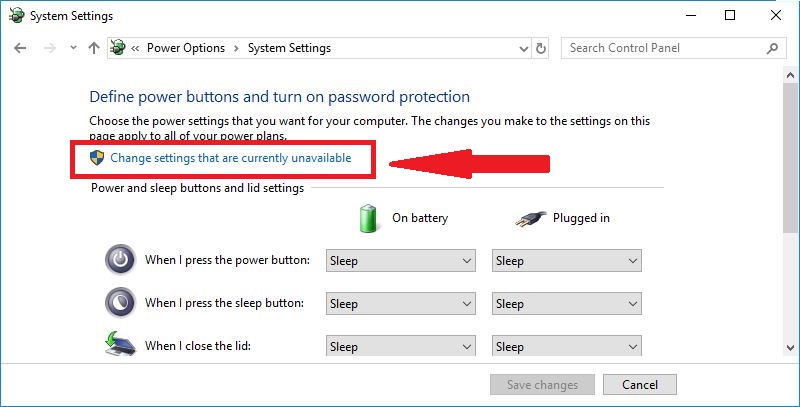Click the vertical scrollbar down arrow
The width and height of the screenshot is (800, 407).
pyautogui.click(x=790, y=348)
